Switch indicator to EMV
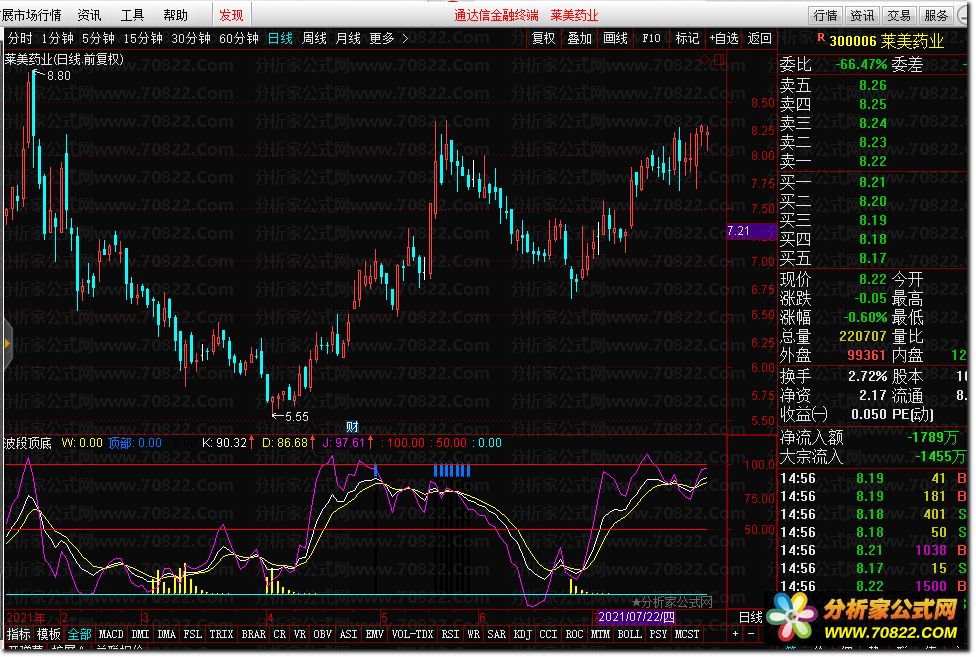Viewport: 976px width, 657px height. tap(375, 634)
